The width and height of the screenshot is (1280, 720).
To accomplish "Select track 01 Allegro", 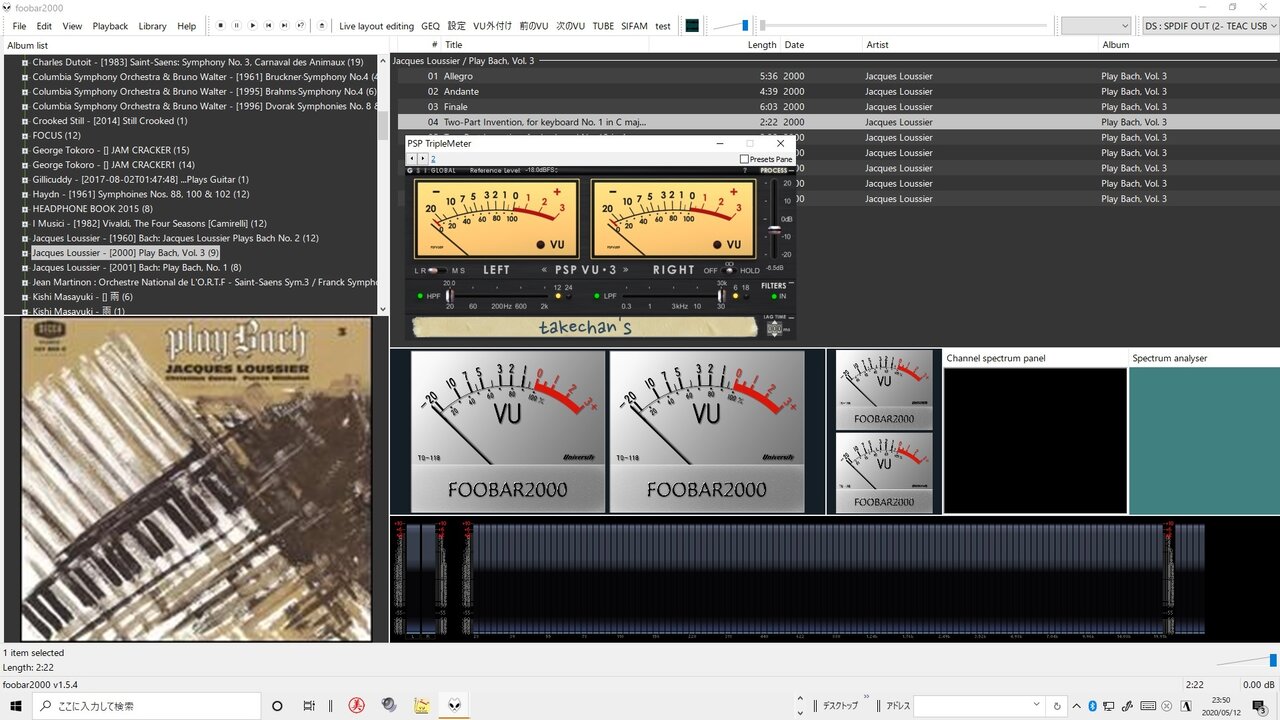I will [838, 76].
